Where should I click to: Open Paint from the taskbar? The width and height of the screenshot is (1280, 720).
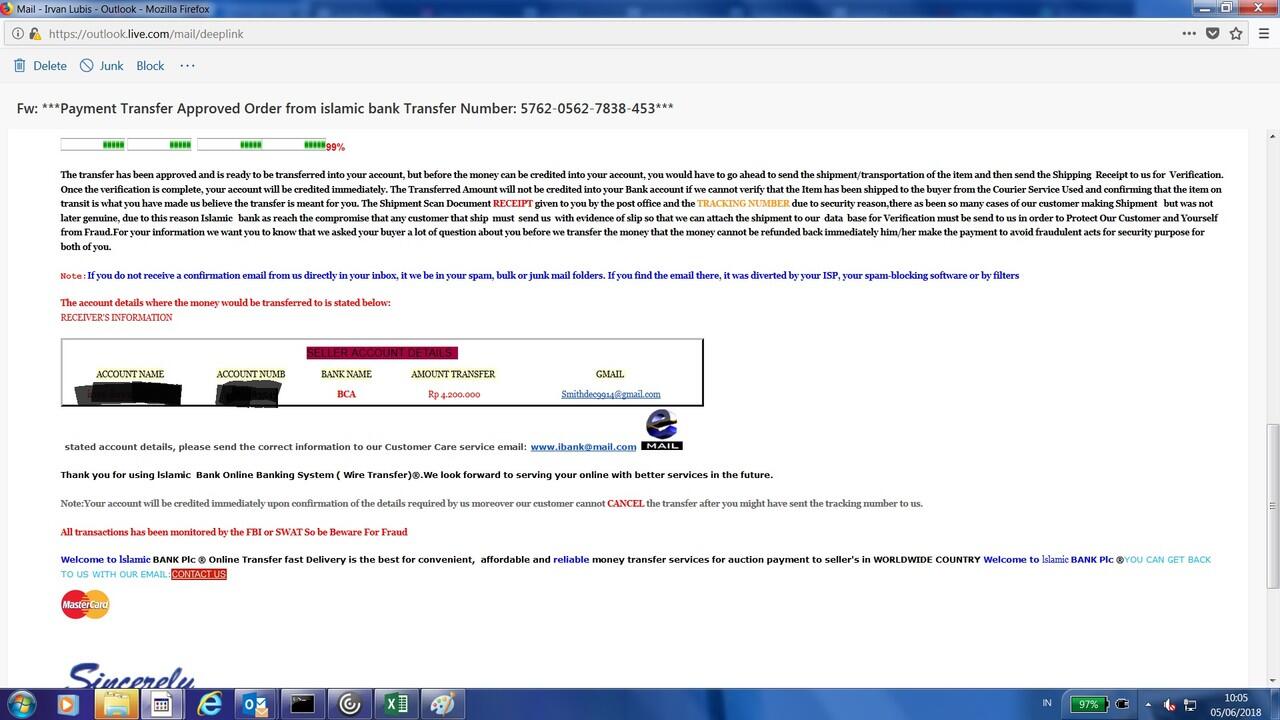443,705
